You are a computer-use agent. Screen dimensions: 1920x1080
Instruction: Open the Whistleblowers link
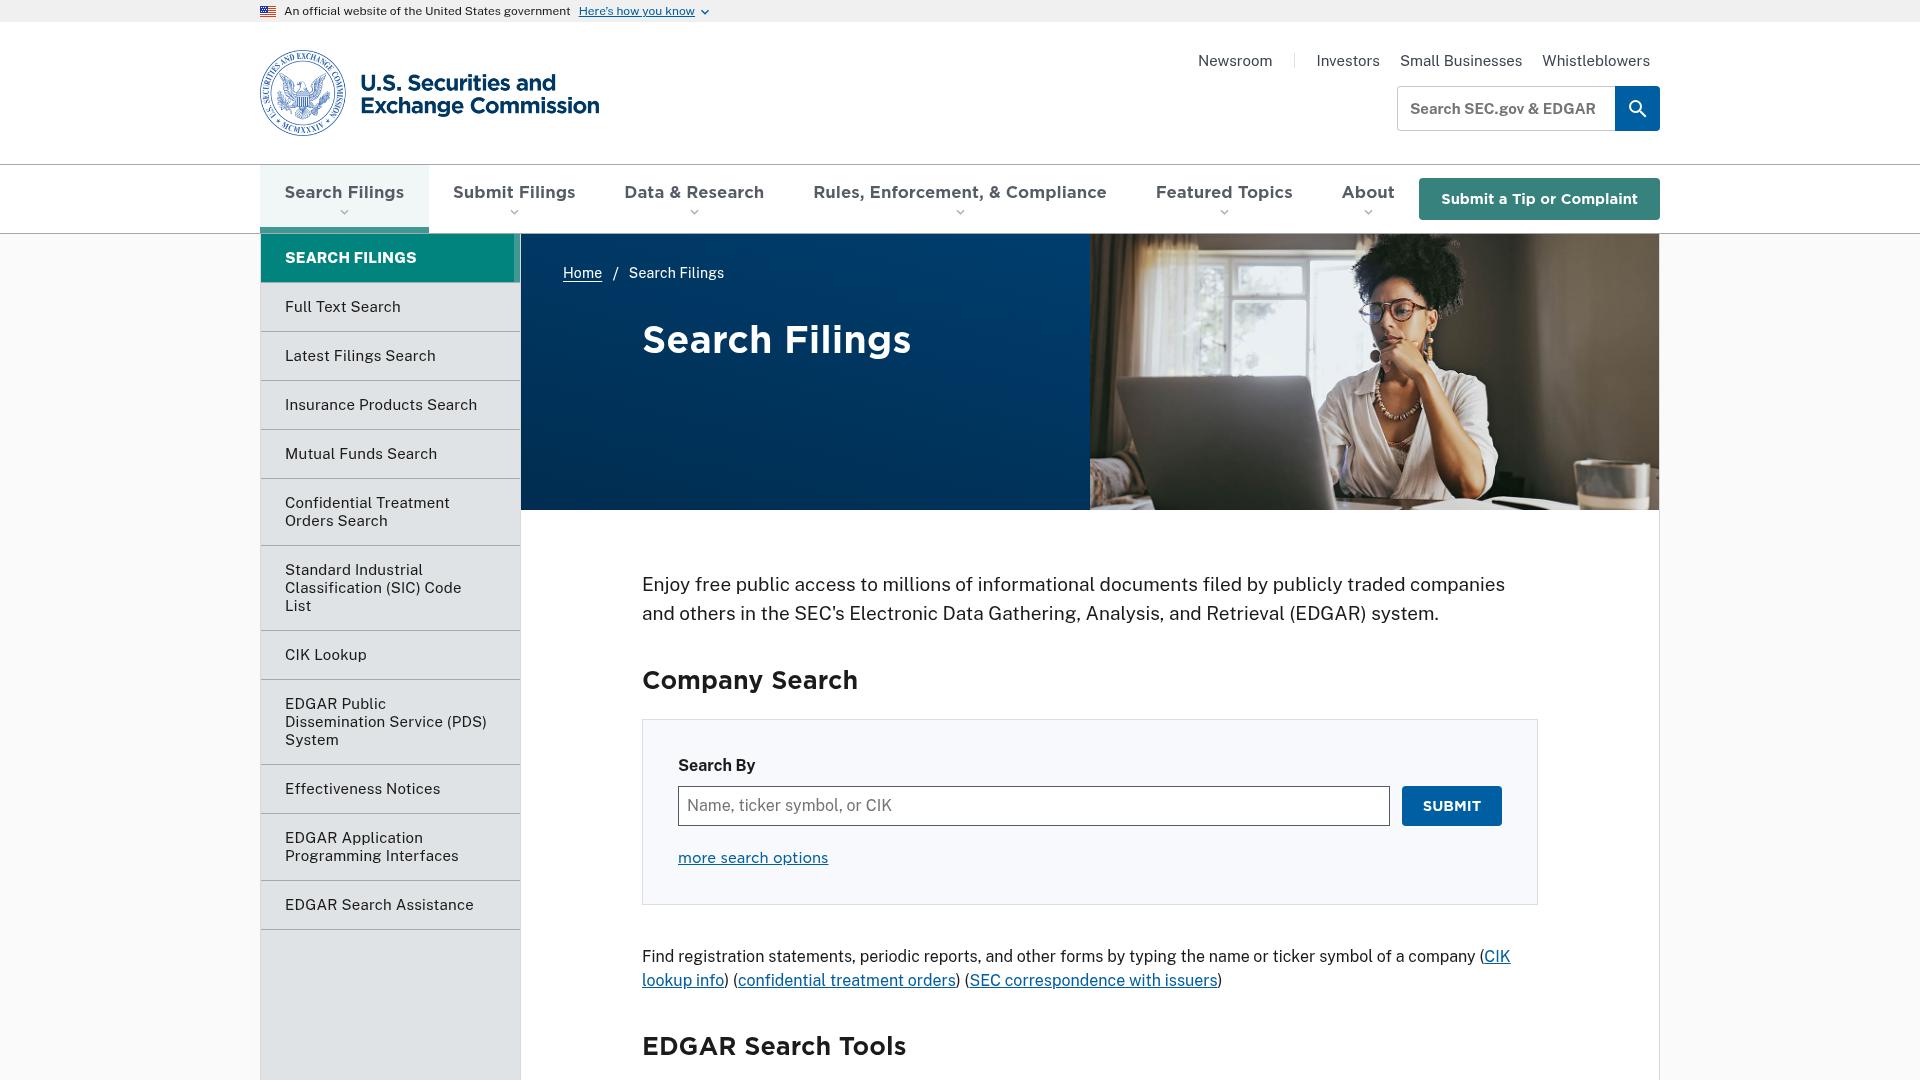click(x=1596, y=61)
